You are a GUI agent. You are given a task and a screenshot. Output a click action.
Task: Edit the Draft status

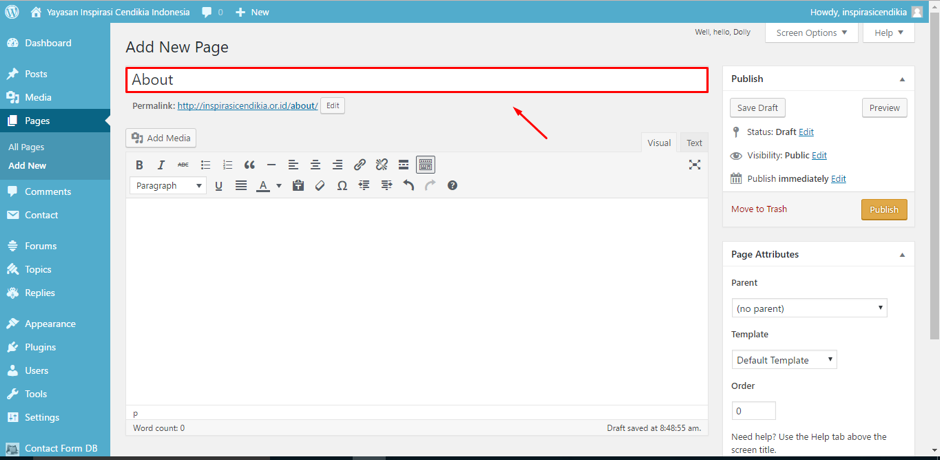tap(806, 132)
